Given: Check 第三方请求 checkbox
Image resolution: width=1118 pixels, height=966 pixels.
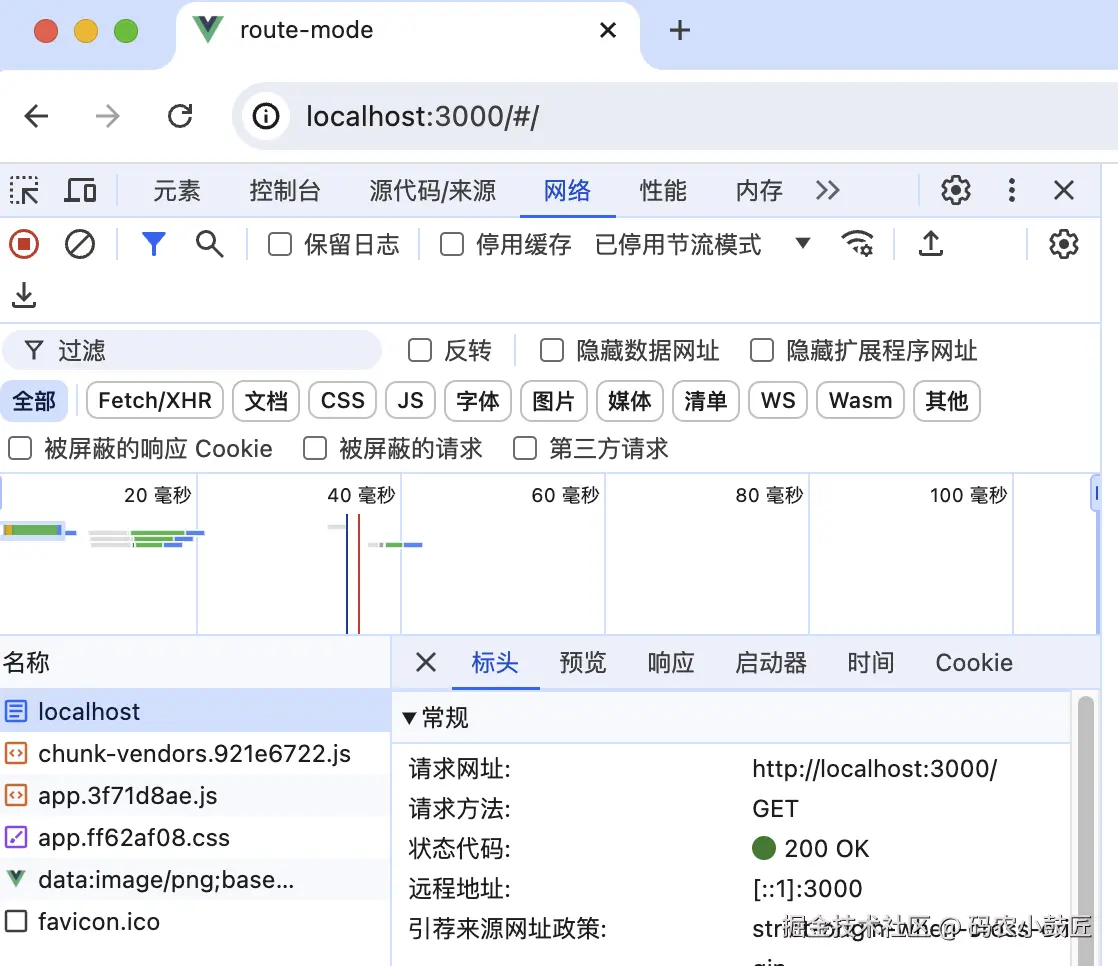Looking at the screenshot, I should (x=525, y=449).
